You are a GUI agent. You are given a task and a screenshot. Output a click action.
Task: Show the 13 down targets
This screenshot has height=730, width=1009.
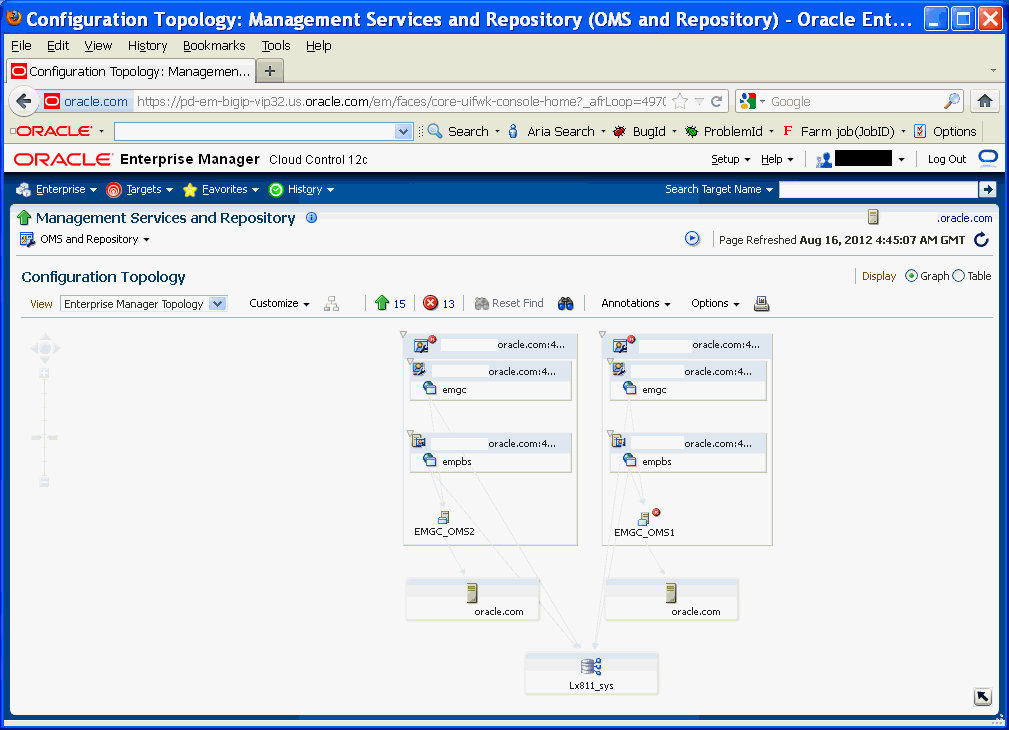[x=439, y=303]
